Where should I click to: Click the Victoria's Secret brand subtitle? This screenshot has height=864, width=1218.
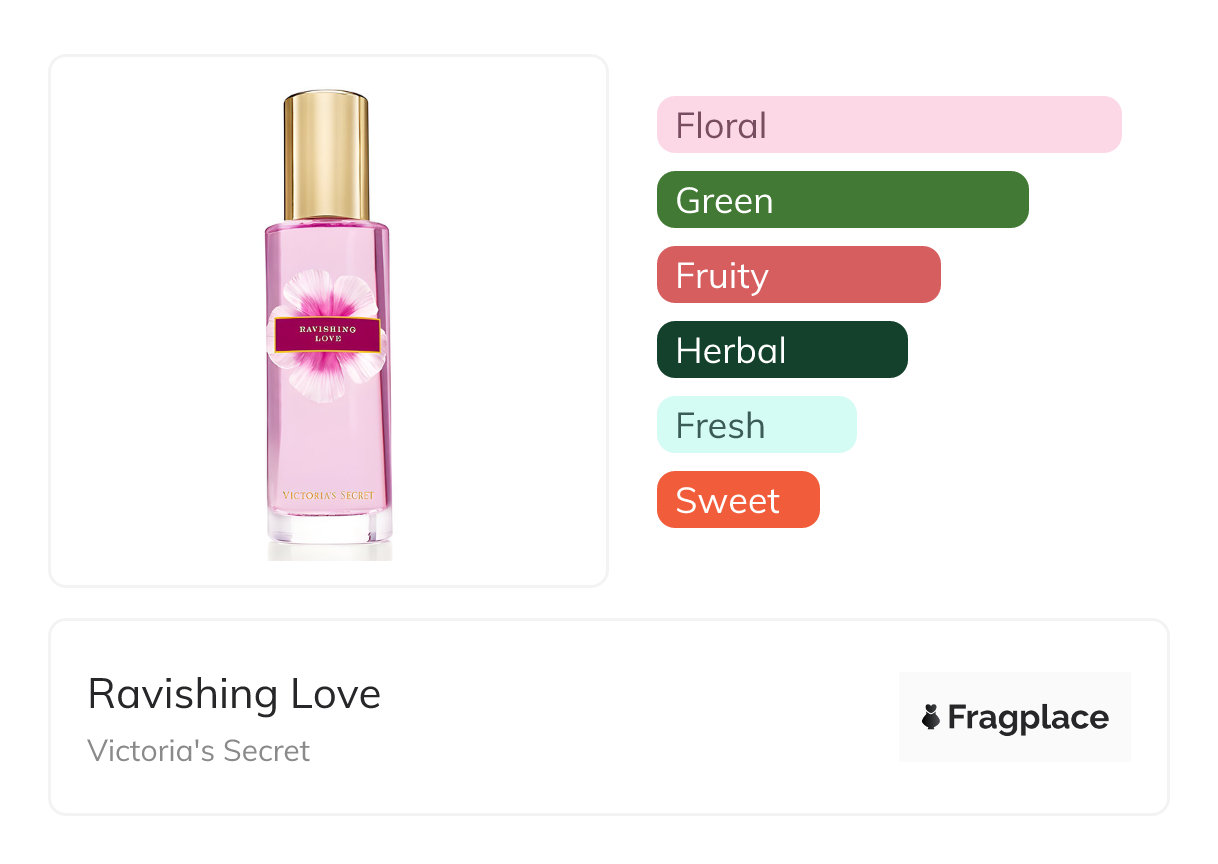pos(198,751)
